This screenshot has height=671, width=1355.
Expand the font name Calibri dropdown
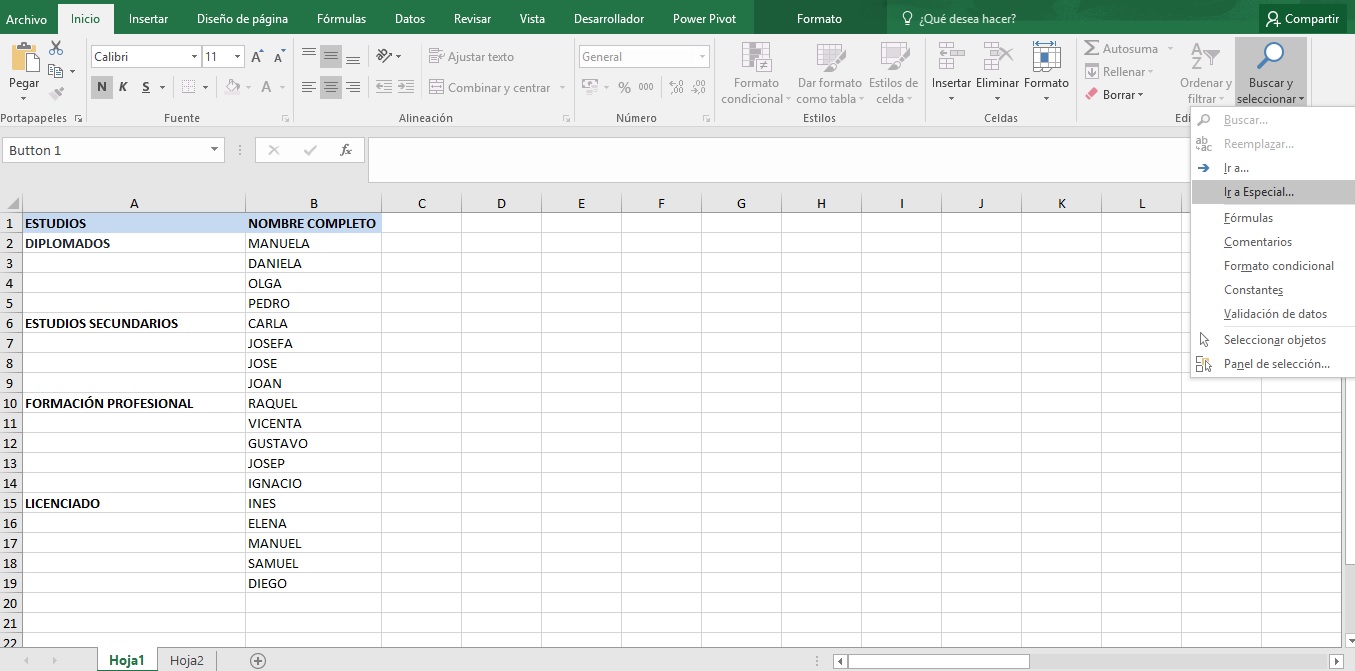pos(194,57)
